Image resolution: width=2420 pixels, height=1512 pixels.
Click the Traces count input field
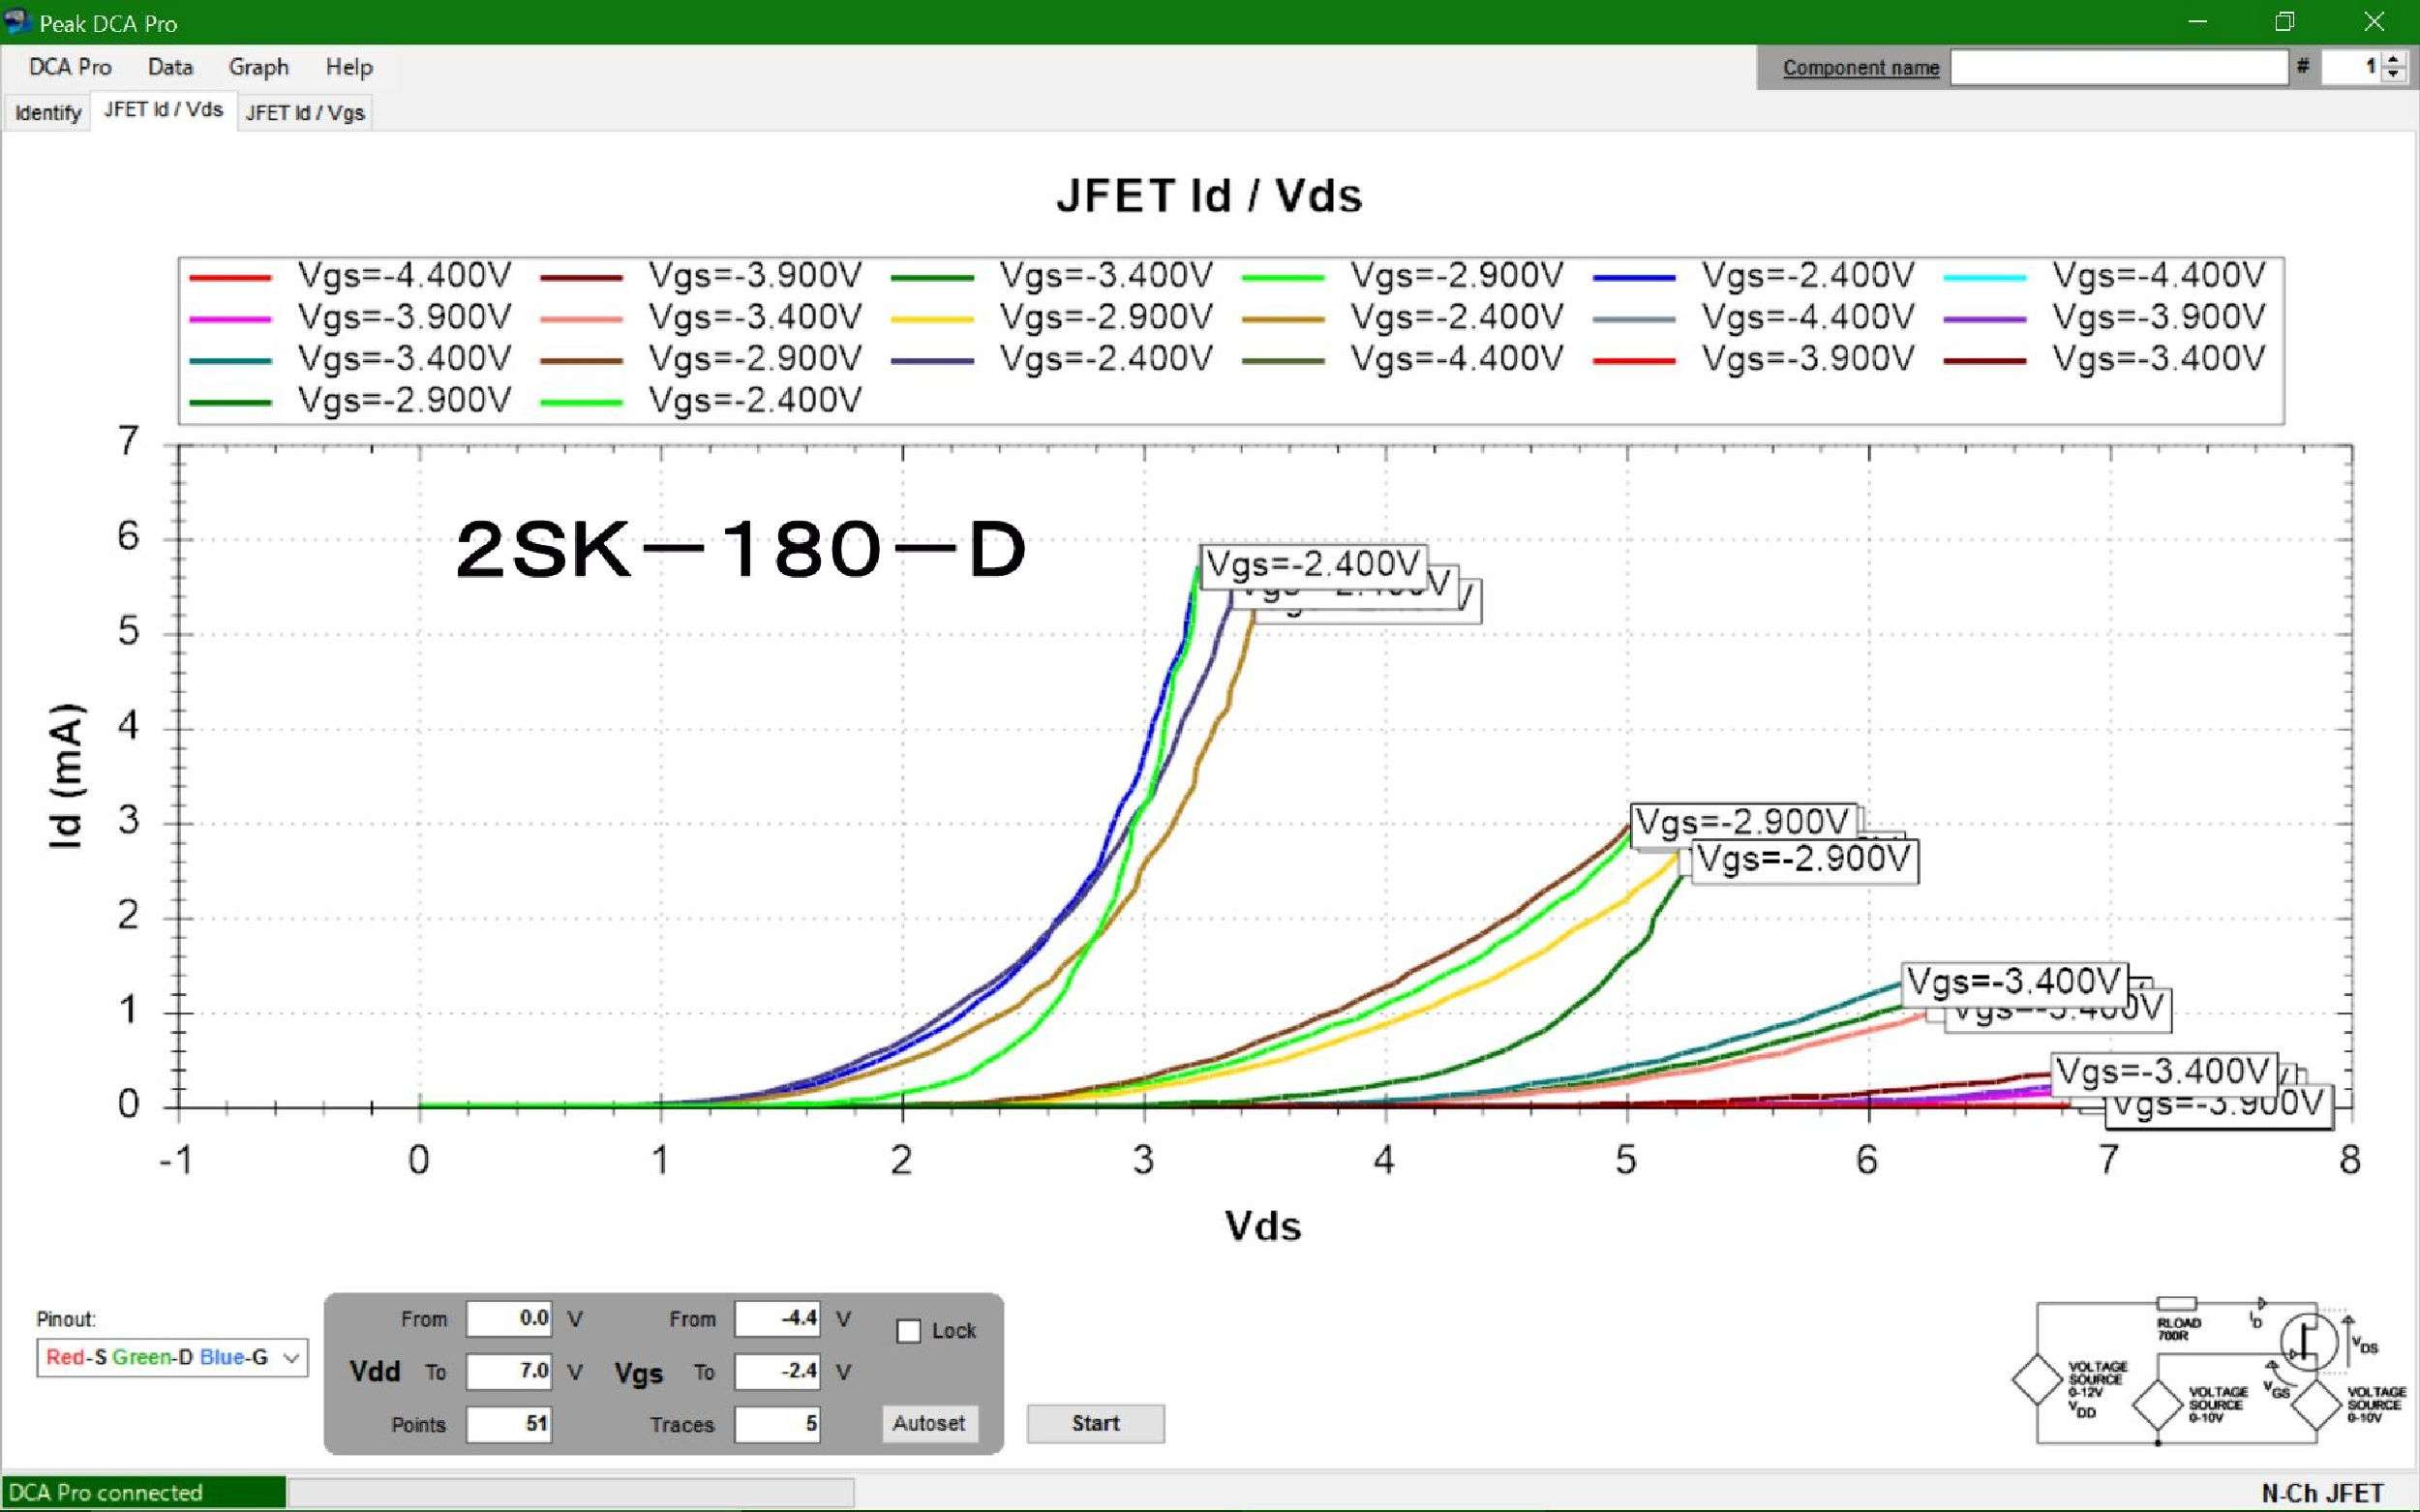tap(777, 1424)
